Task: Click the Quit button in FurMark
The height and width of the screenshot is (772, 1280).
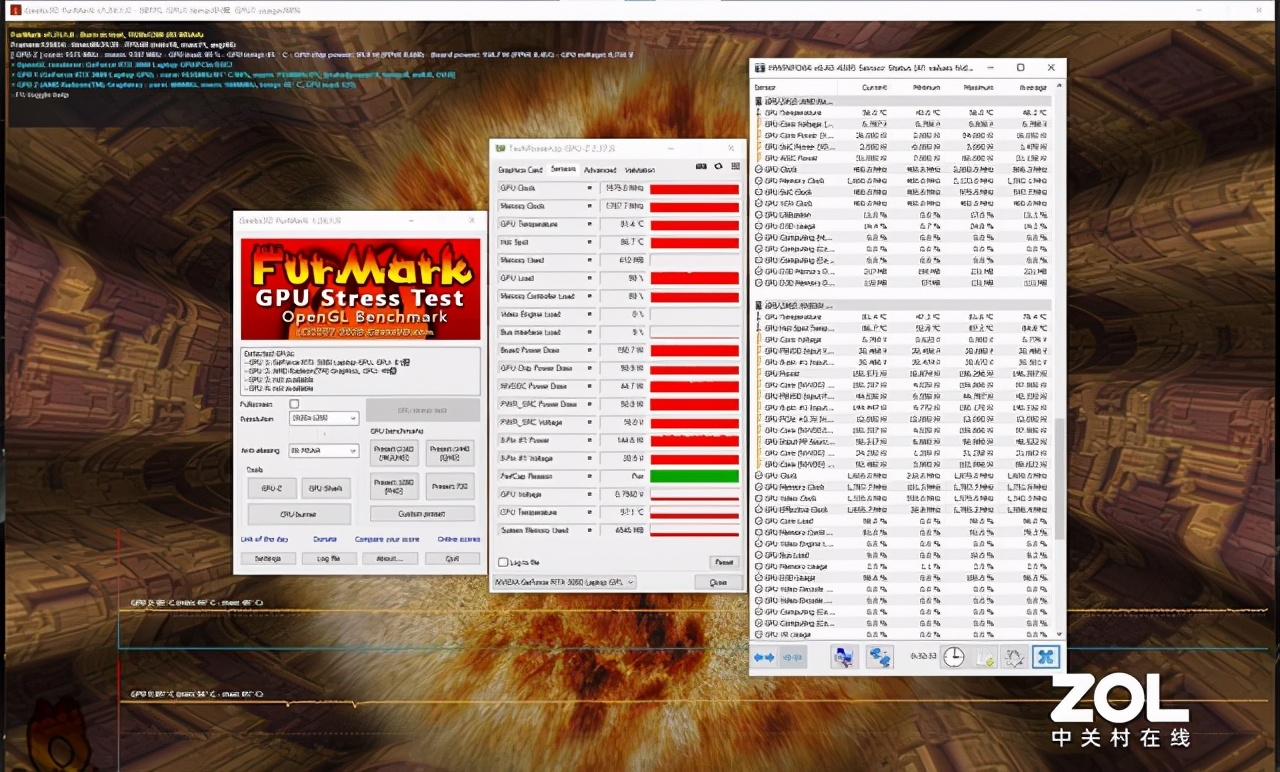Action: tap(452, 559)
